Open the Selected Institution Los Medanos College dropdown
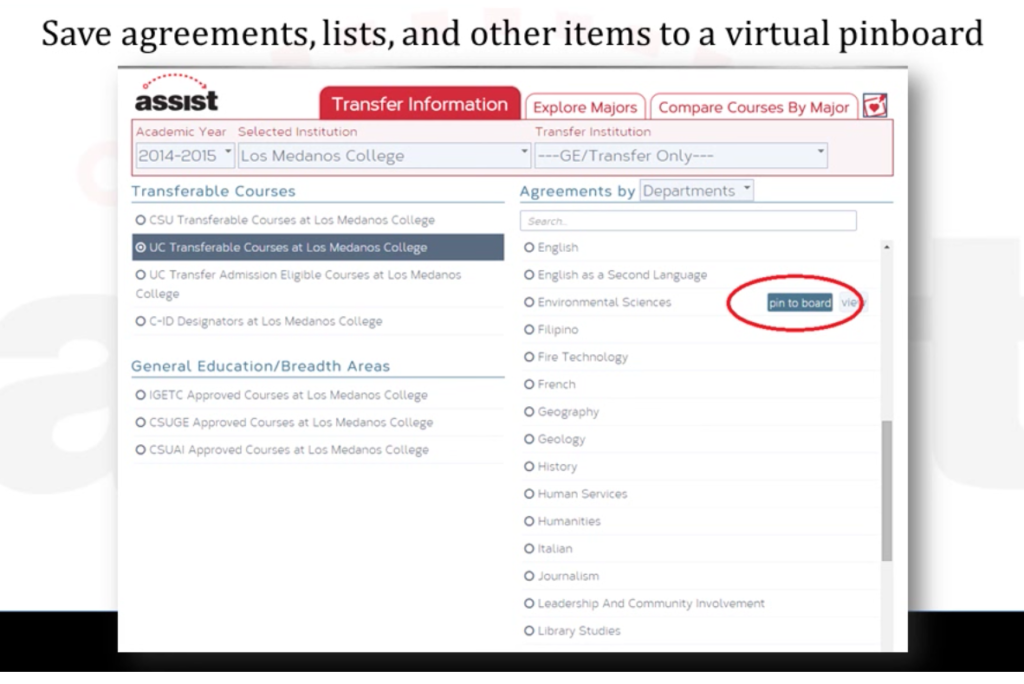This screenshot has height=684, width=1024. 384,155
